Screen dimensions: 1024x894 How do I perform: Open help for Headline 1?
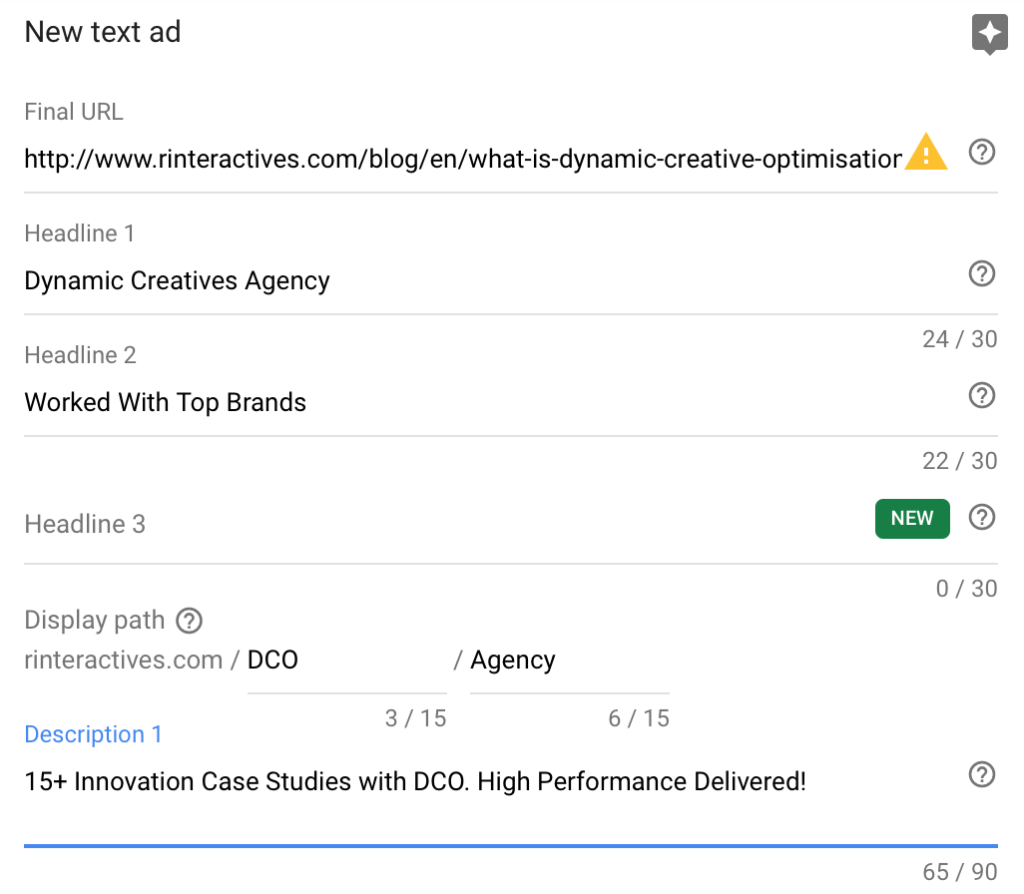pos(981,274)
